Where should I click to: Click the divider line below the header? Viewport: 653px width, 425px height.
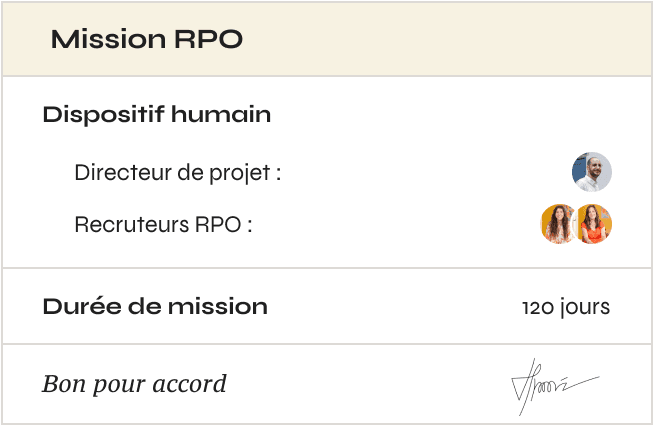coord(326,76)
